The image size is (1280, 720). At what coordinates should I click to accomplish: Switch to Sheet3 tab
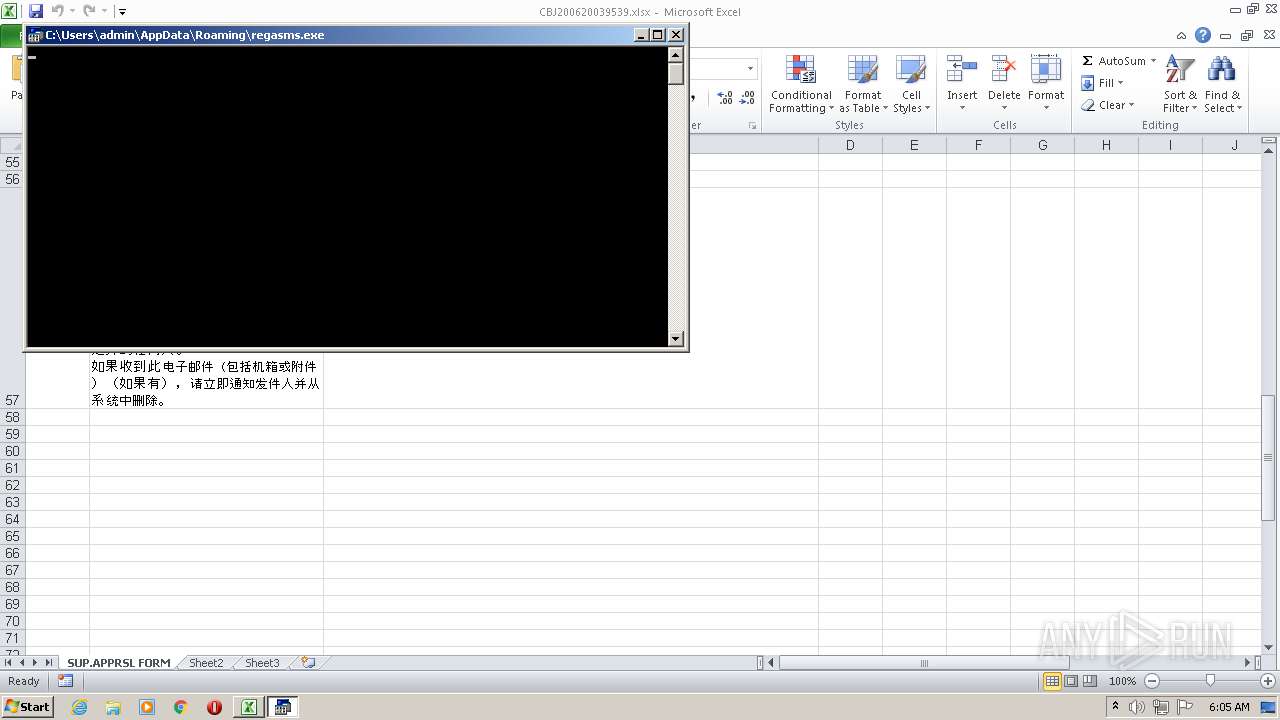point(262,662)
